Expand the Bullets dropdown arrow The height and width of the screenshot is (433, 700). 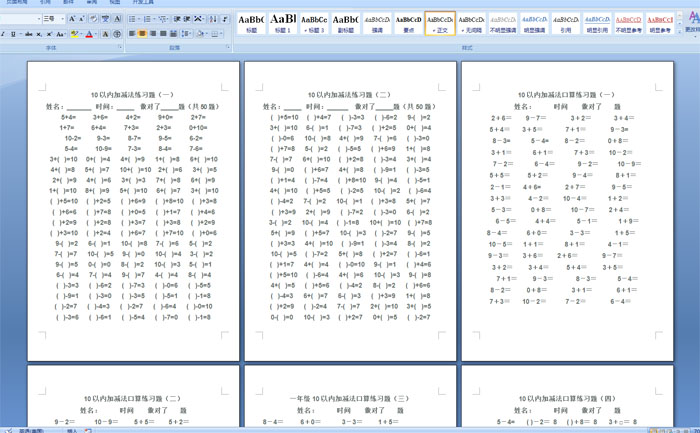point(139,19)
